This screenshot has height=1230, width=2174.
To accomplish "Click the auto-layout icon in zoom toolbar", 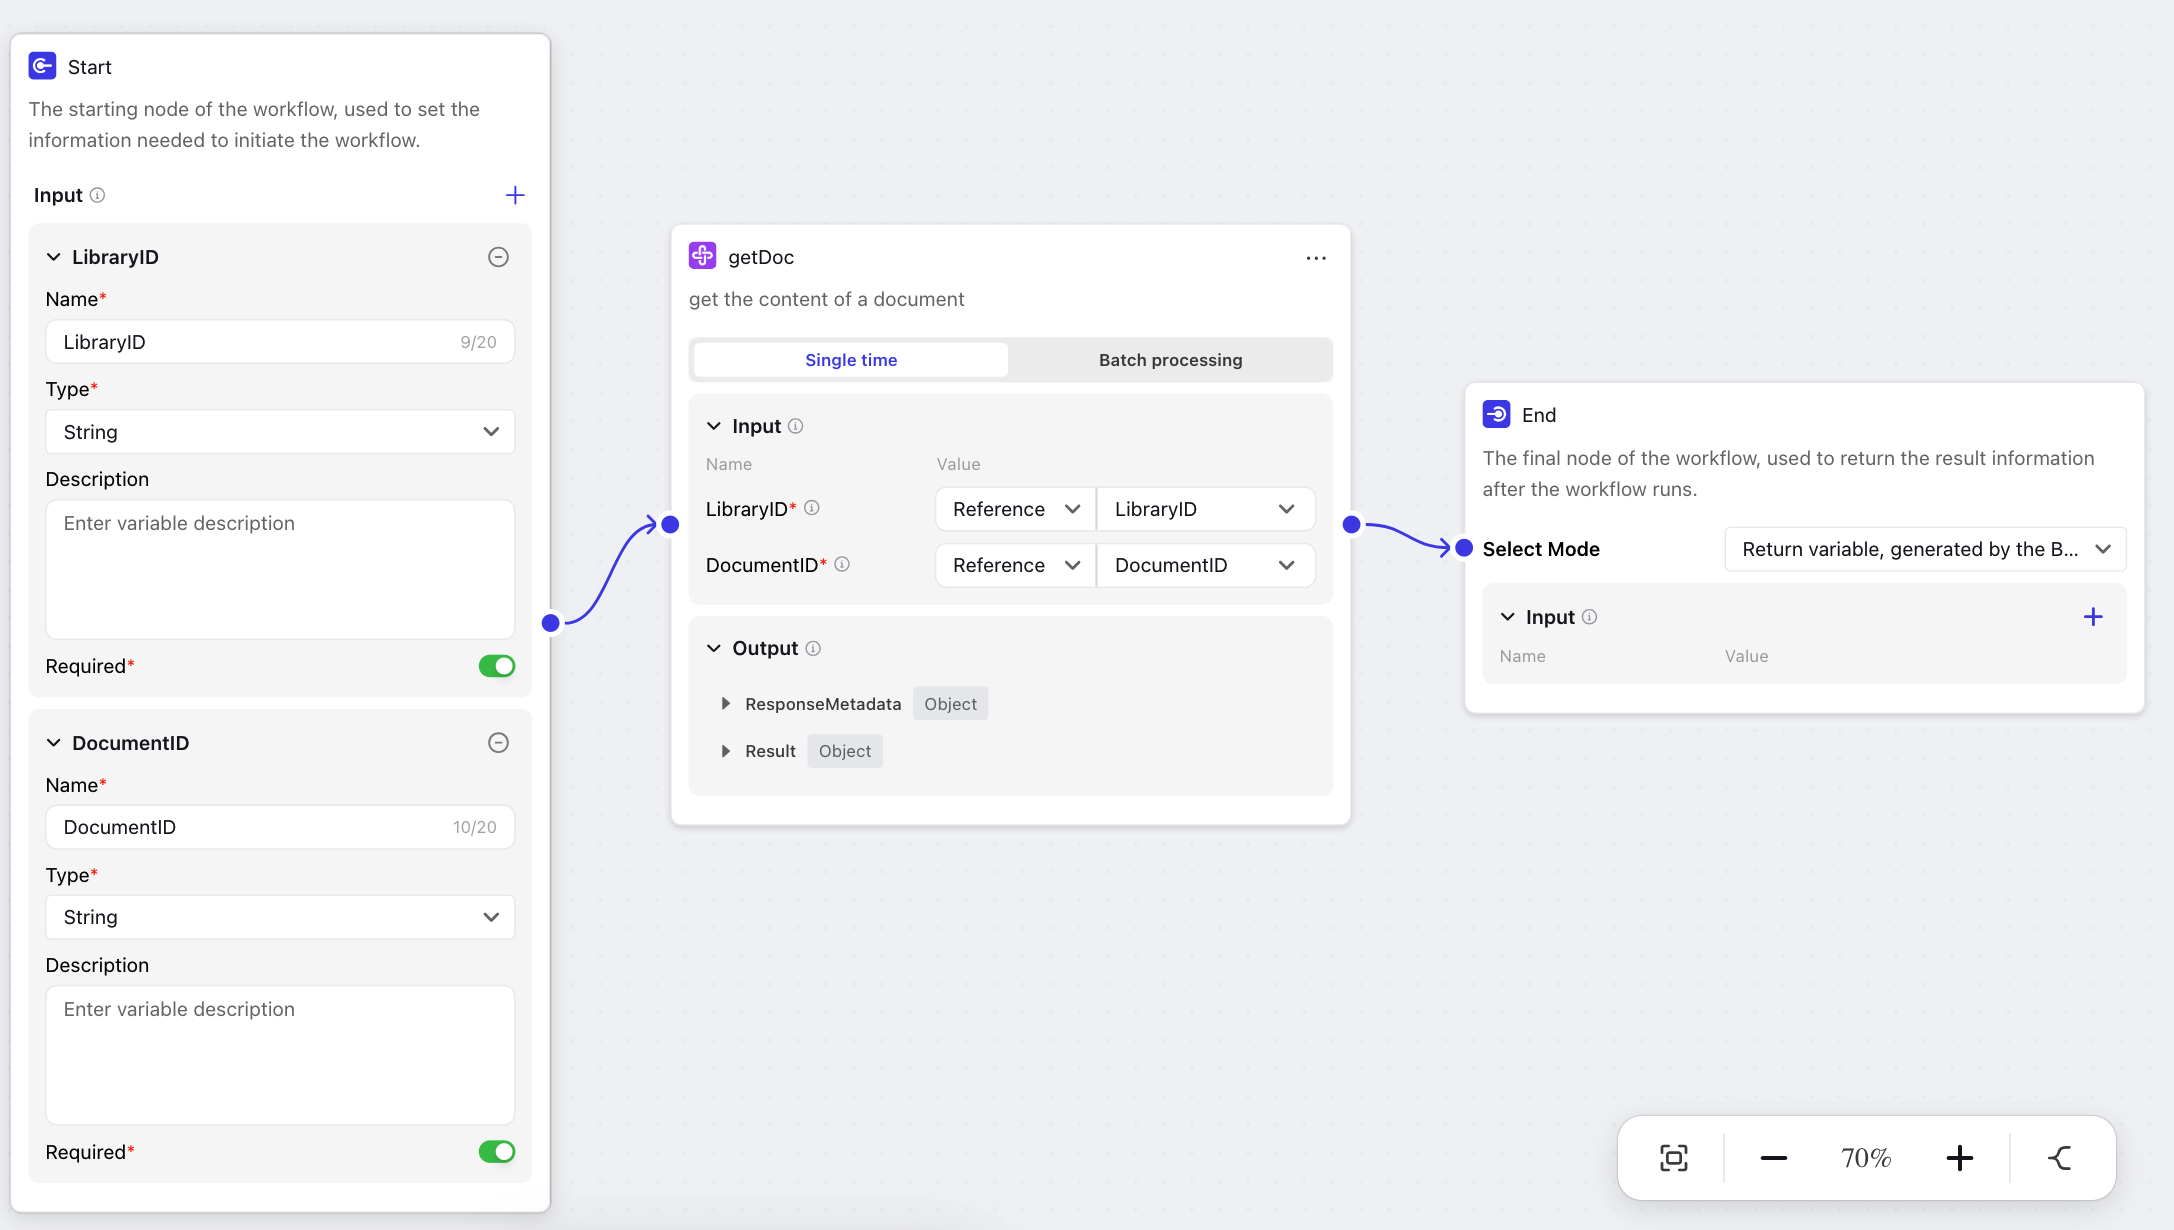I will point(2060,1158).
